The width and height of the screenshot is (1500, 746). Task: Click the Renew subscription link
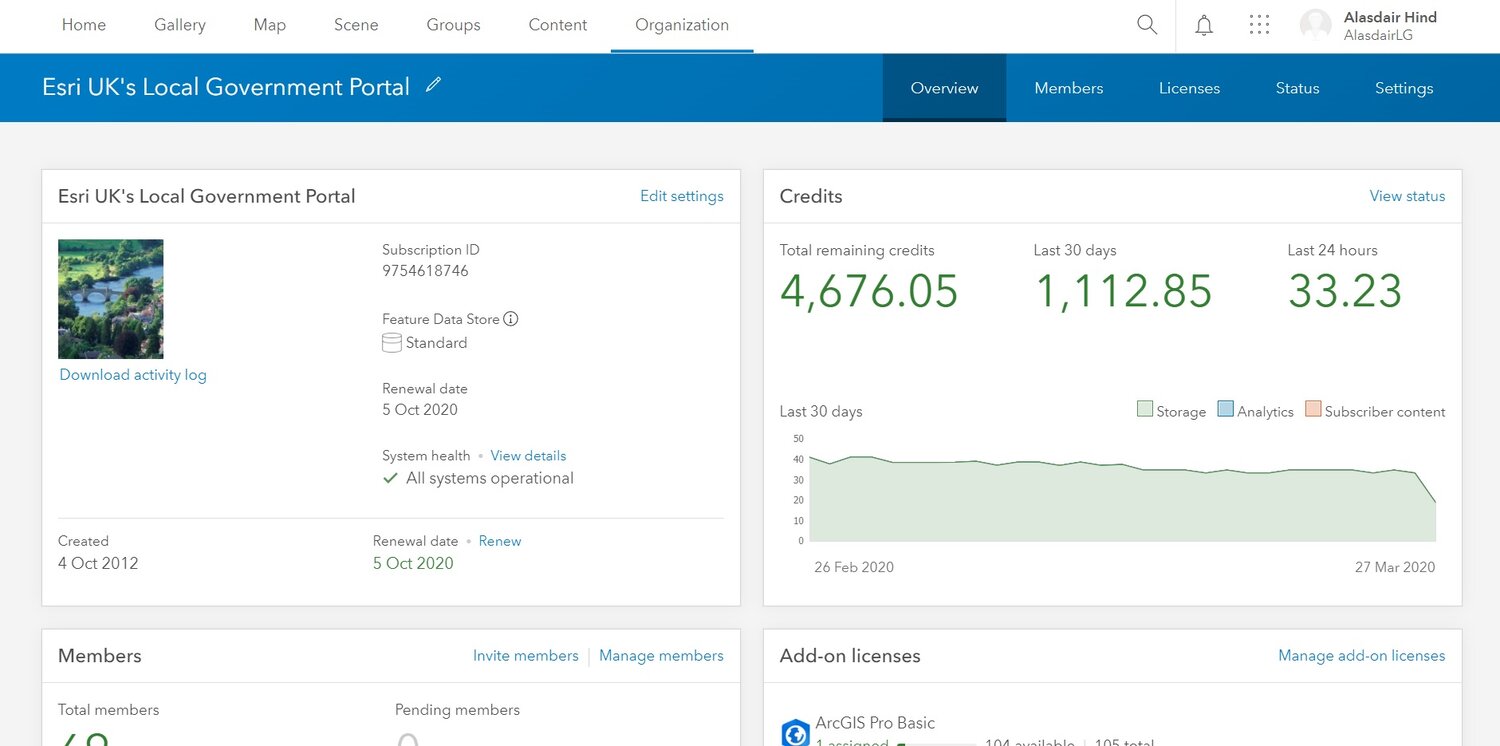[500, 541]
